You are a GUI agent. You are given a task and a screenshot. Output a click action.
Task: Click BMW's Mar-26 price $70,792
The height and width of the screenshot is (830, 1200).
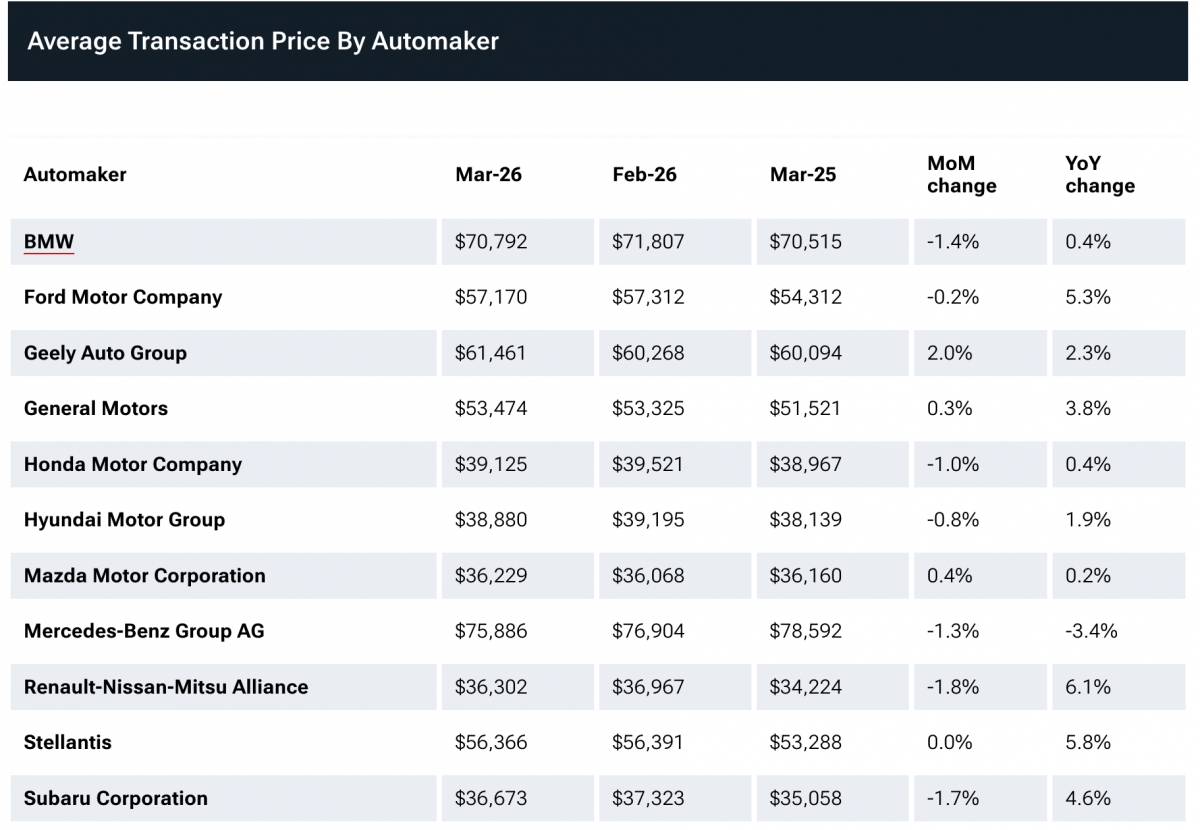pyautogui.click(x=490, y=242)
